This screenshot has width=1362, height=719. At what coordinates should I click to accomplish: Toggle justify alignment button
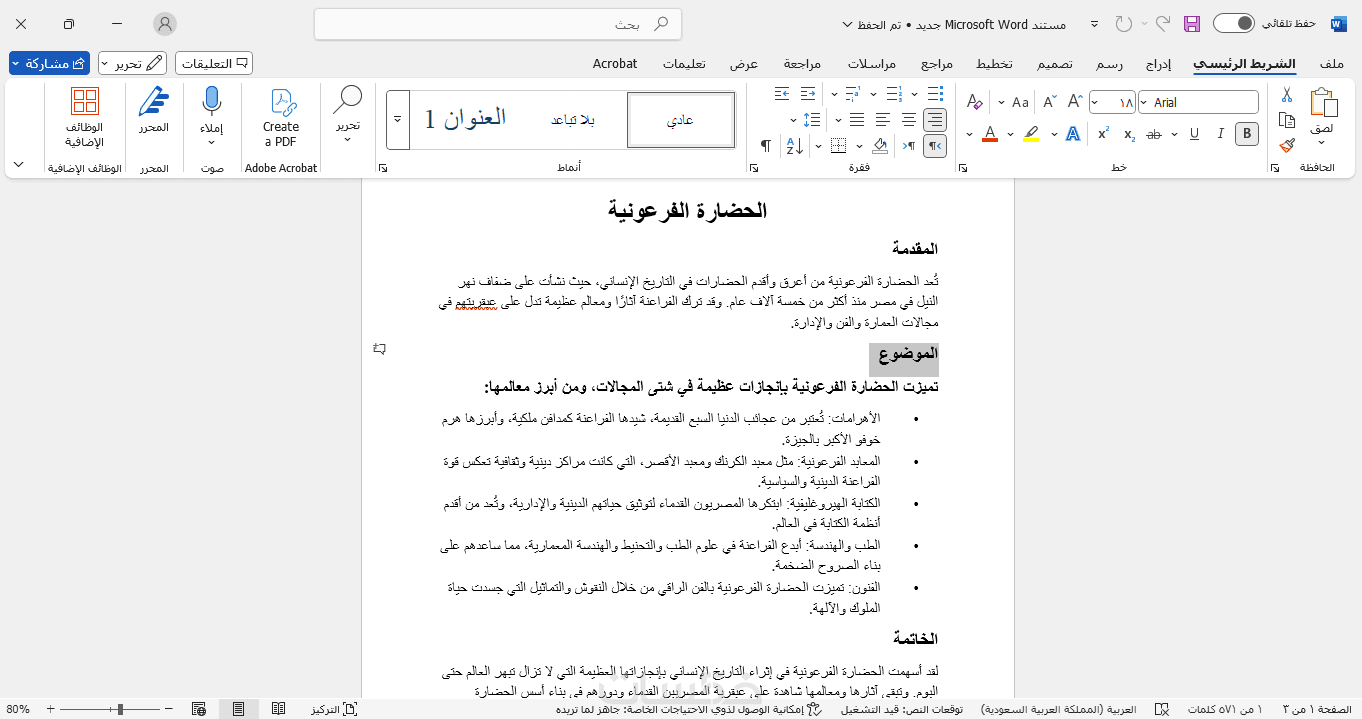(x=857, y=120)
